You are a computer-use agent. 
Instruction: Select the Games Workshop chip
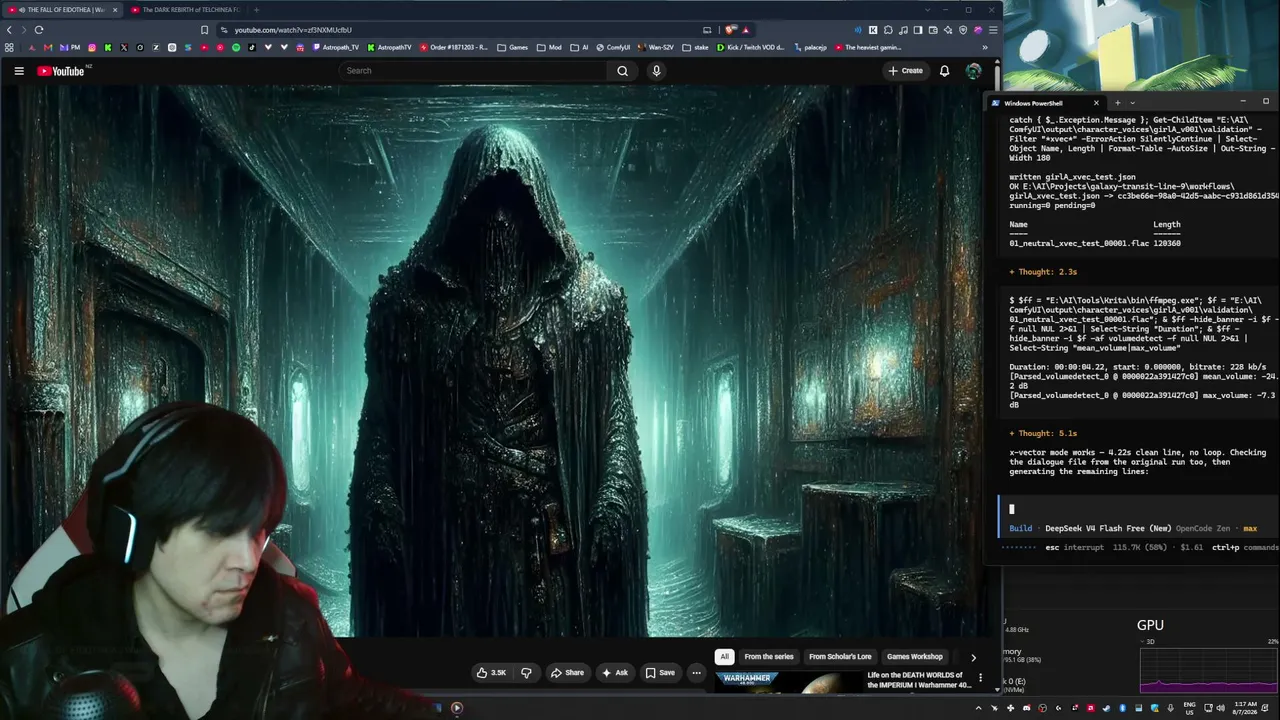915,657
